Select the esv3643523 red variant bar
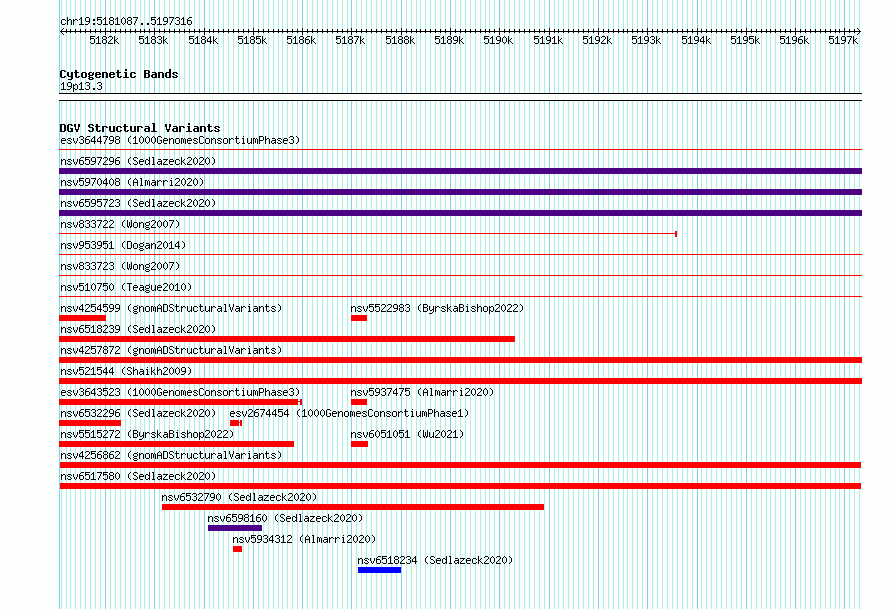This screenshot has height=609, width=890. pos(180,402)
